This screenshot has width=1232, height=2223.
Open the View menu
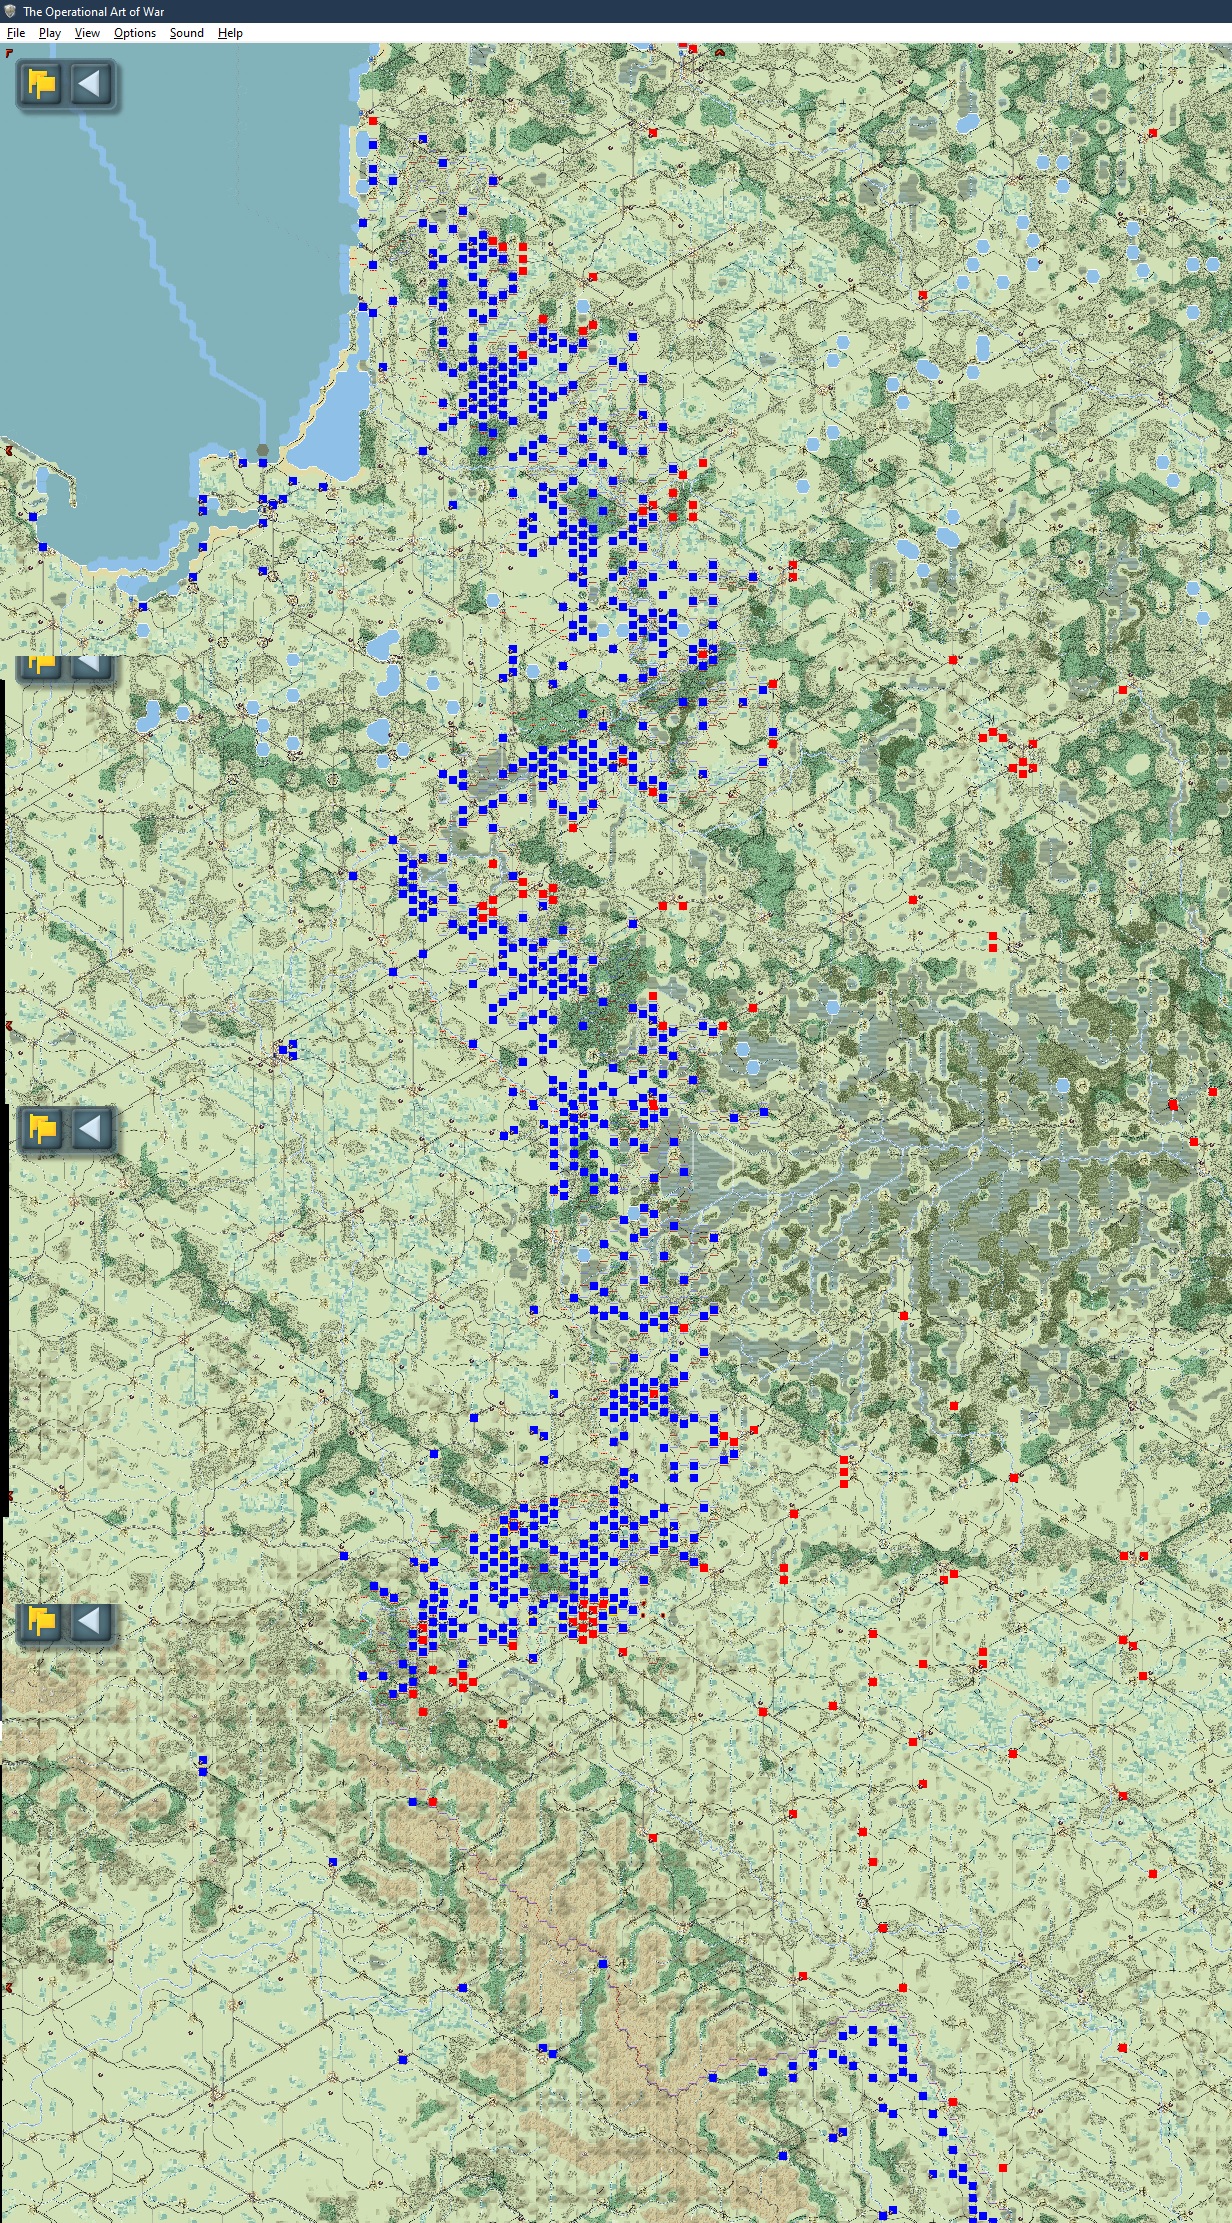(x=88, y=33)
